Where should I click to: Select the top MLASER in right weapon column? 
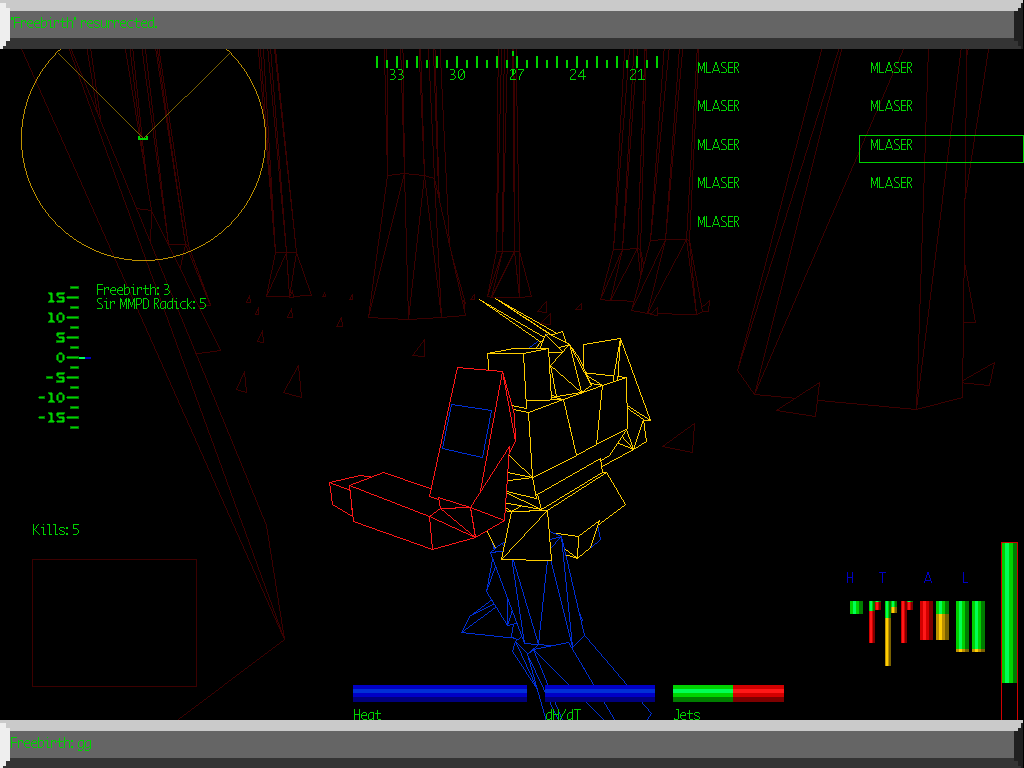tap(890, 67)
